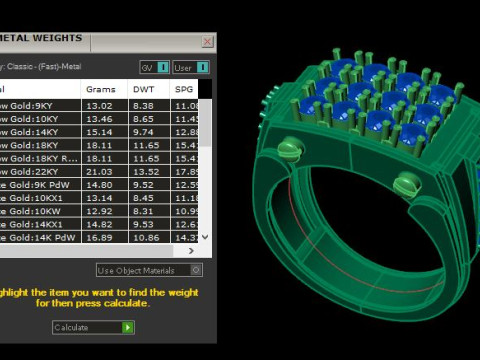The image size is (480, 360).
Task: Click the scroll right arrow of table
Action: point(191,251)
